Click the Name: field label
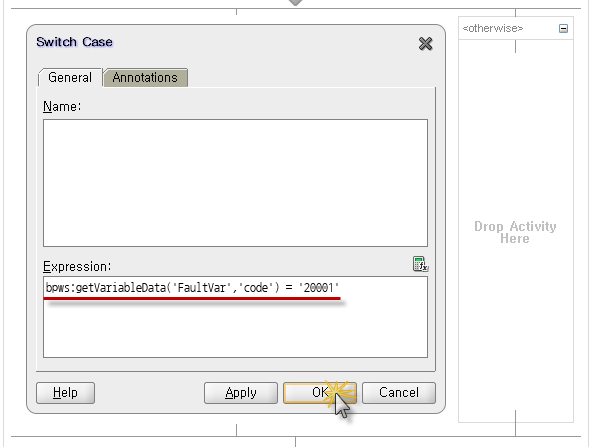Screen dimensions: 592x447 tap(62, 106)
